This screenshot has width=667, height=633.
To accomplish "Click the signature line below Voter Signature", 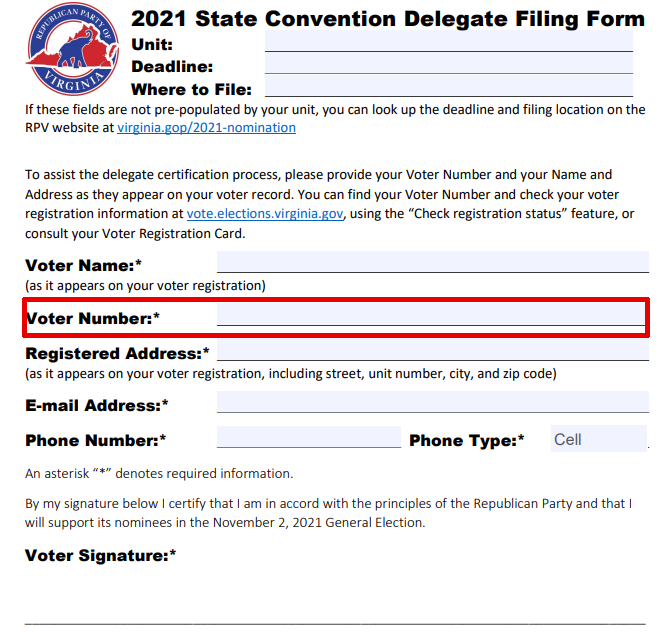I will [335, 622].
